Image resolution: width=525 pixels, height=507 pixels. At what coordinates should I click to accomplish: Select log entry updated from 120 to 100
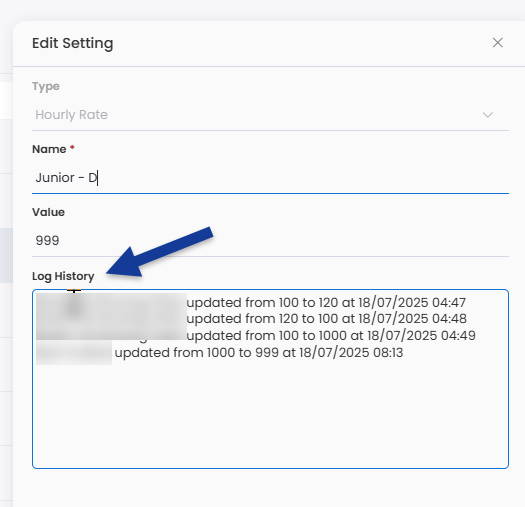point(326,318)
